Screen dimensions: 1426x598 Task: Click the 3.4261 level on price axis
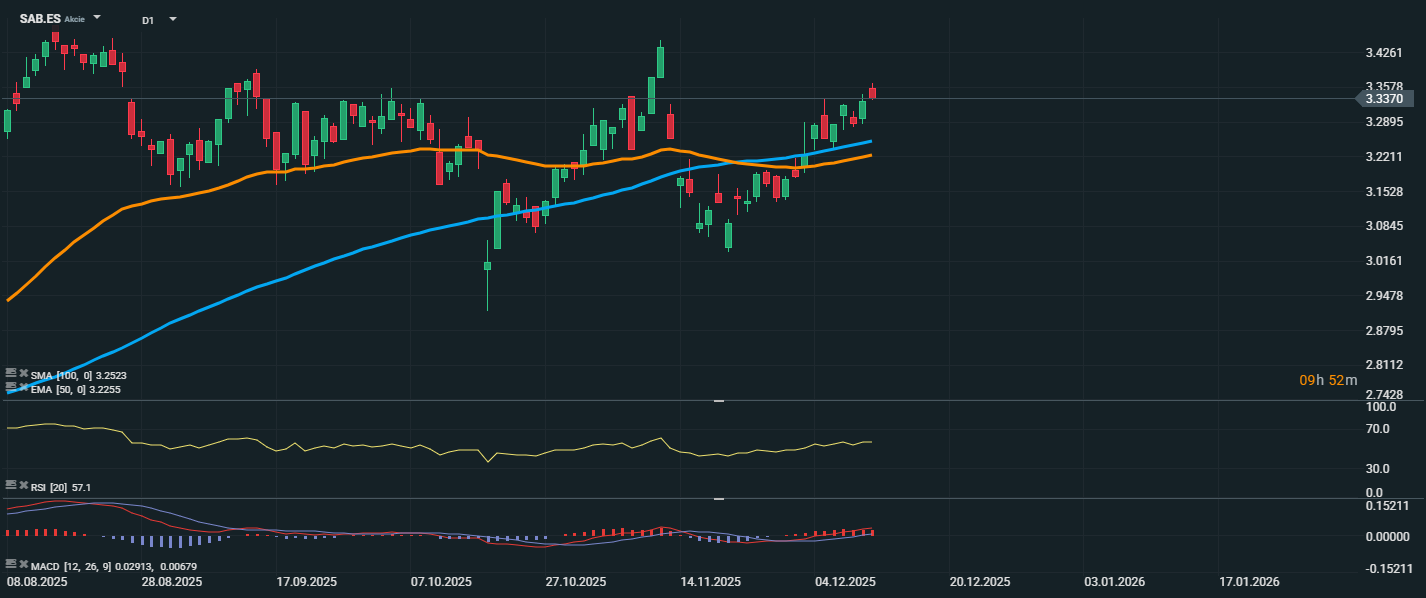pyautogui.click(x=1386, y=53)
